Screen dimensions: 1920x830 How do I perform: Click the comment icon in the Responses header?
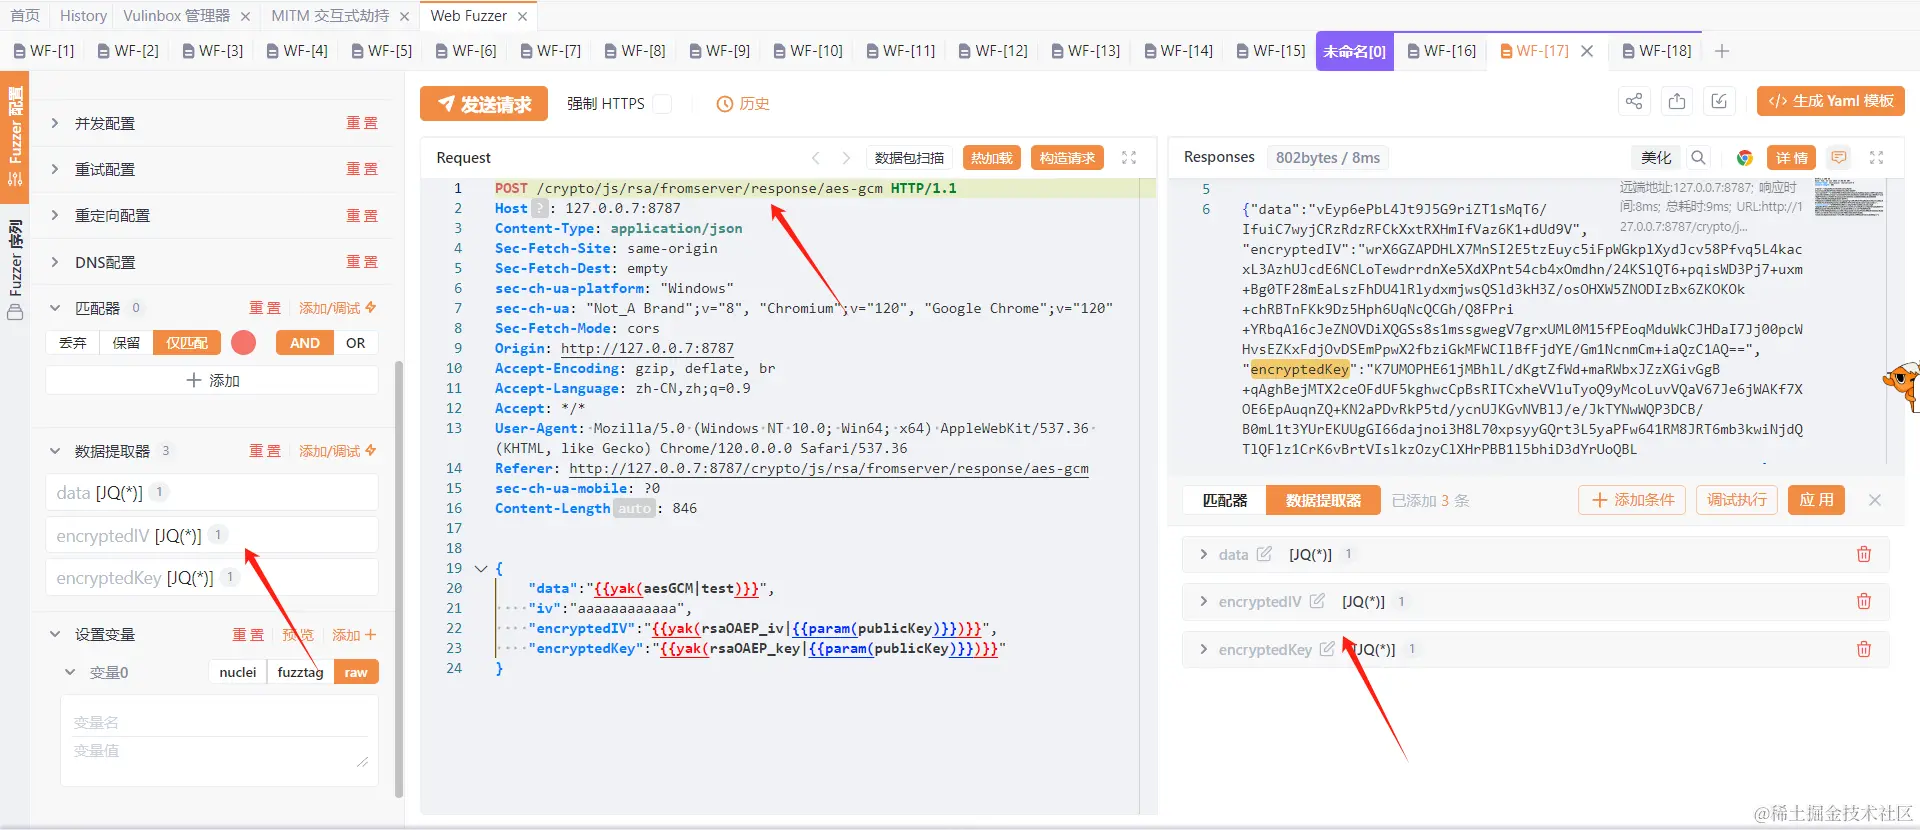click(1838, 157)
